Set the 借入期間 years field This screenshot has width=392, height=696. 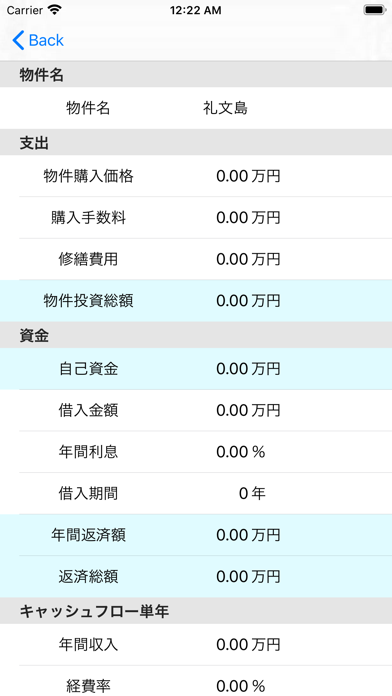coord(252,494)
